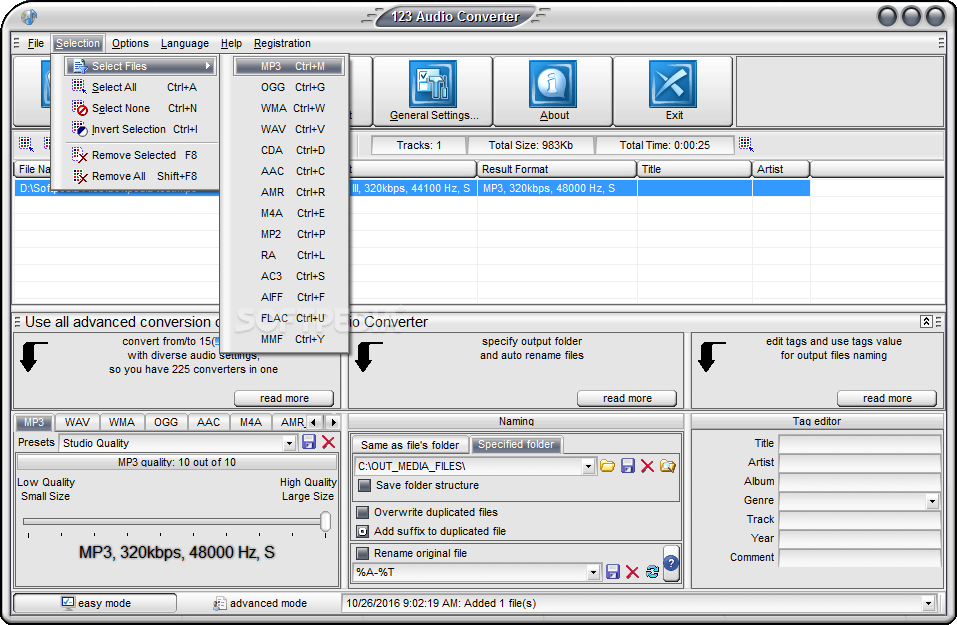Expand the output folder path dropdown

coord(588,466)
